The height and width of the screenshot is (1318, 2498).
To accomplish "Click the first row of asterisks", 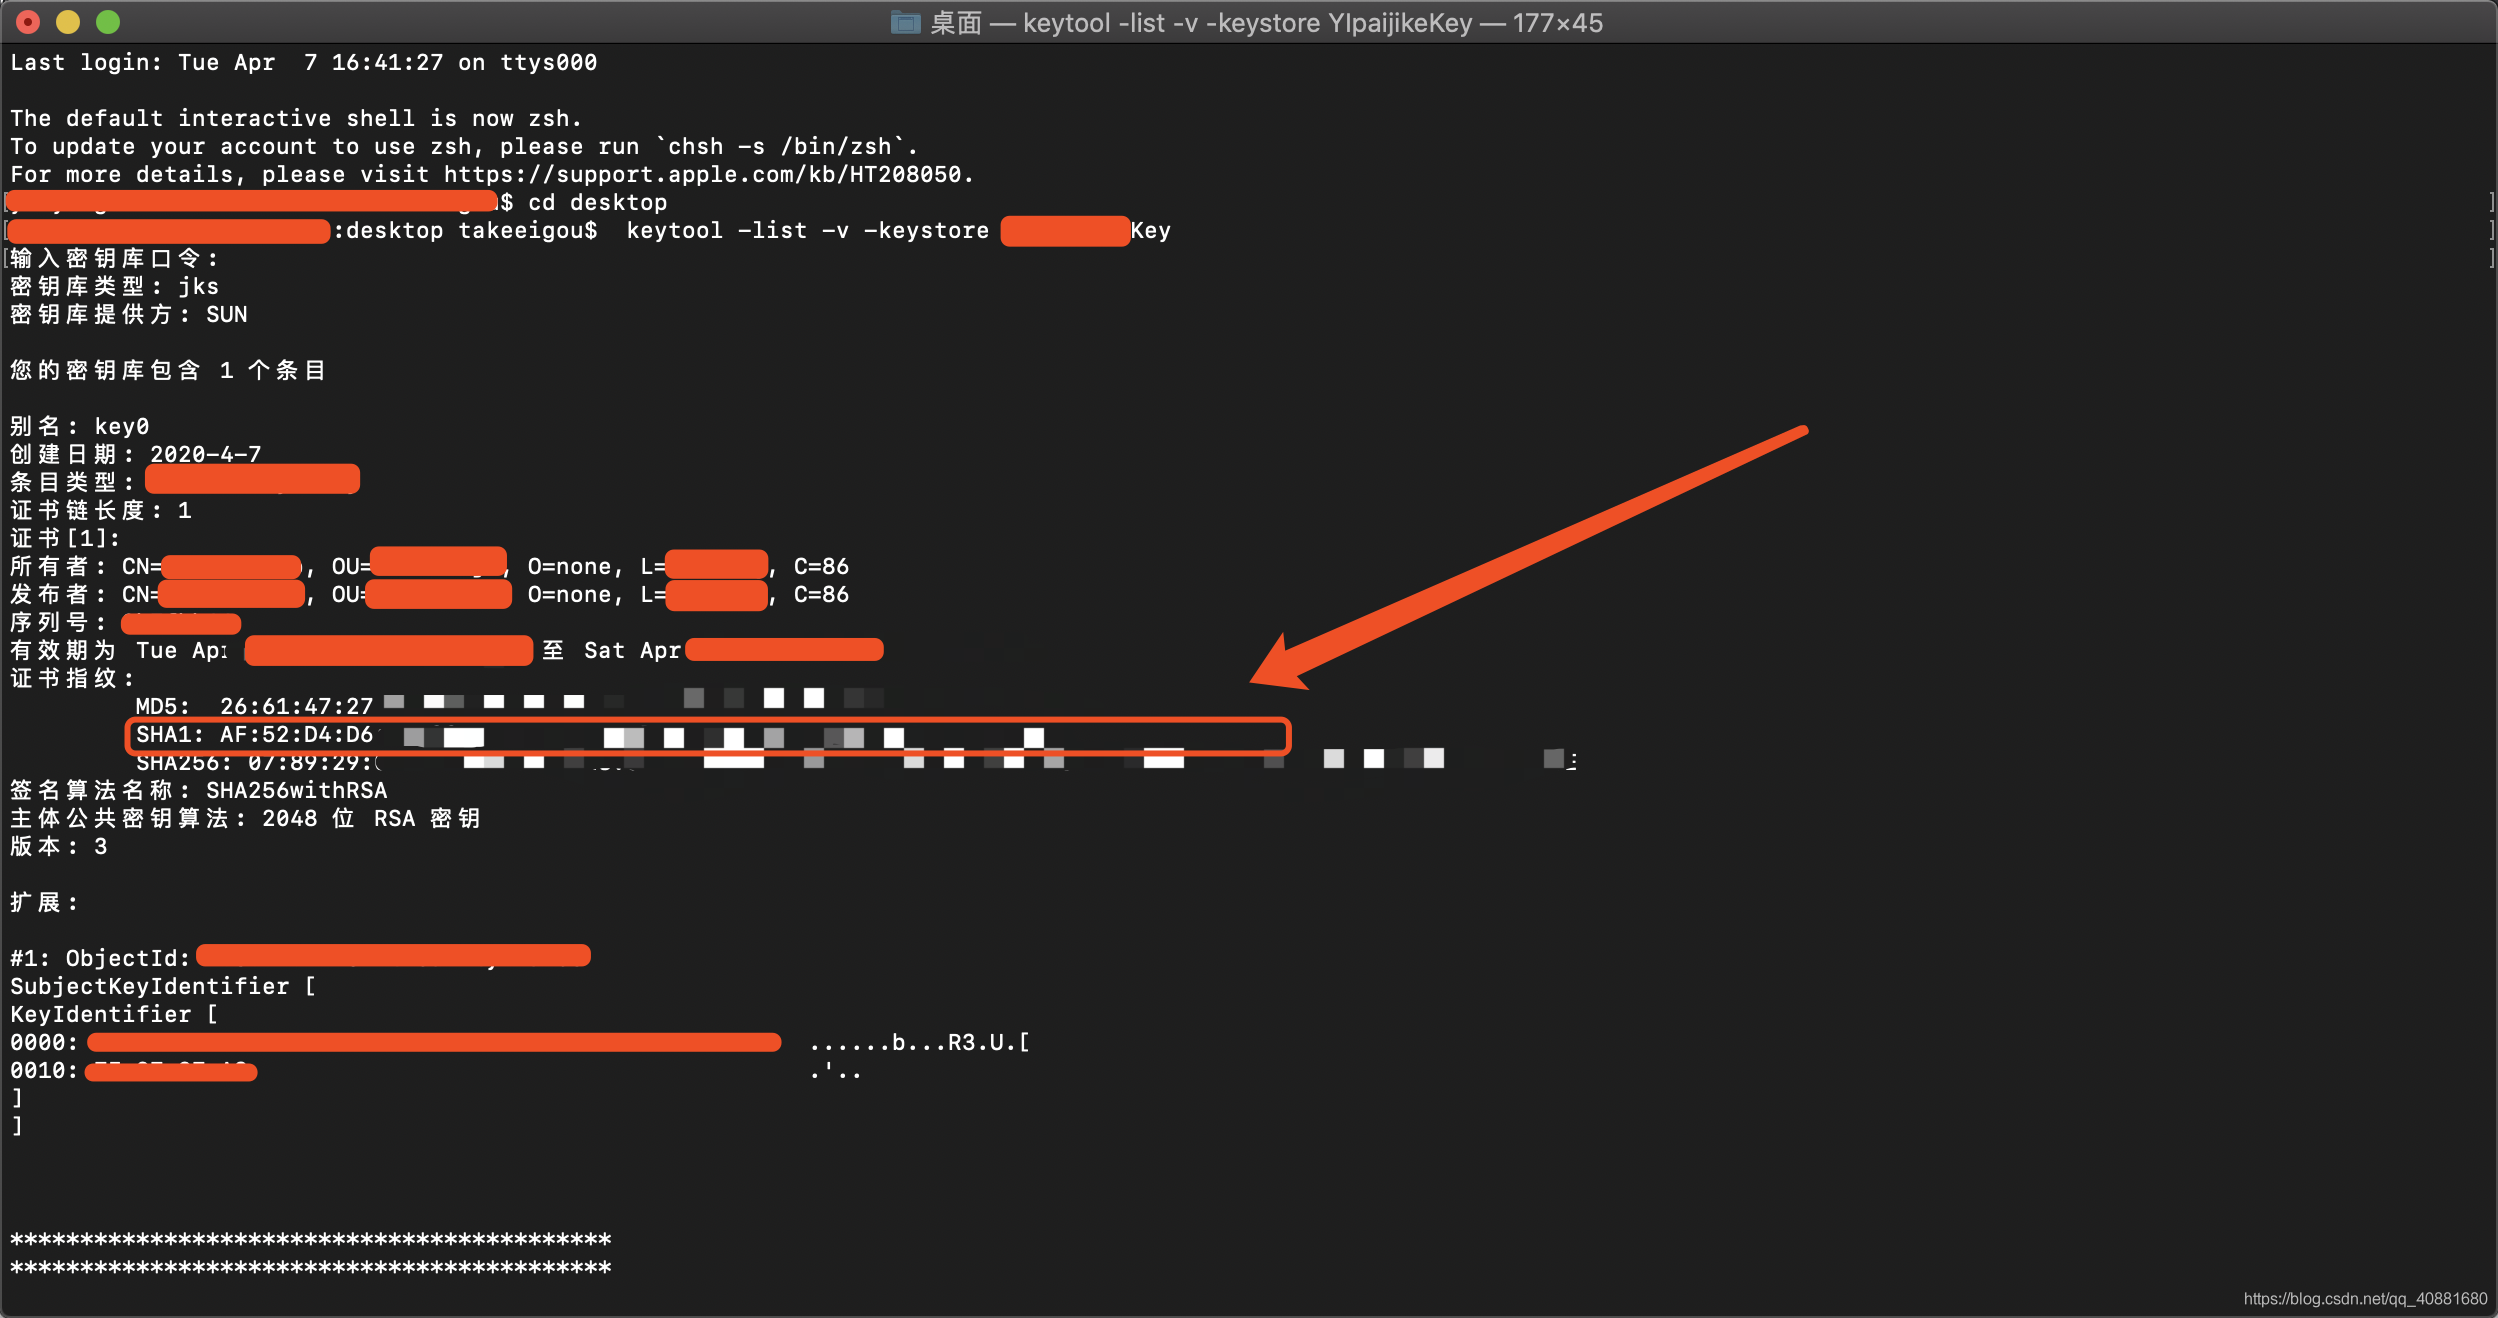I will pyautogui.click(x=311, y=1240).
